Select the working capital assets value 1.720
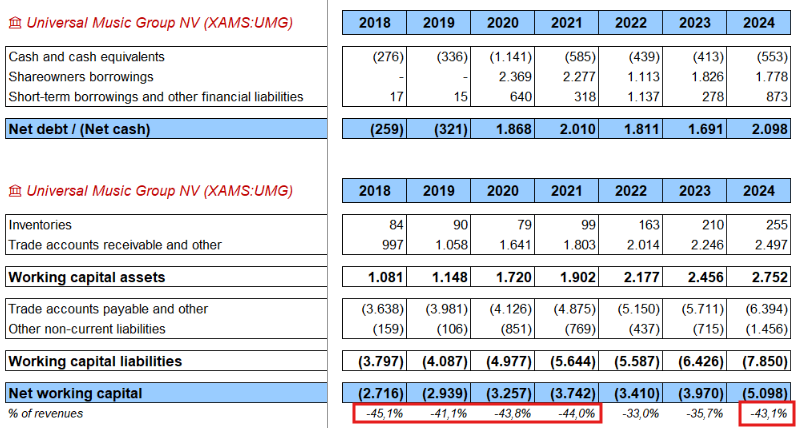The height and width of the screenshot is (428, 796). 514,277
